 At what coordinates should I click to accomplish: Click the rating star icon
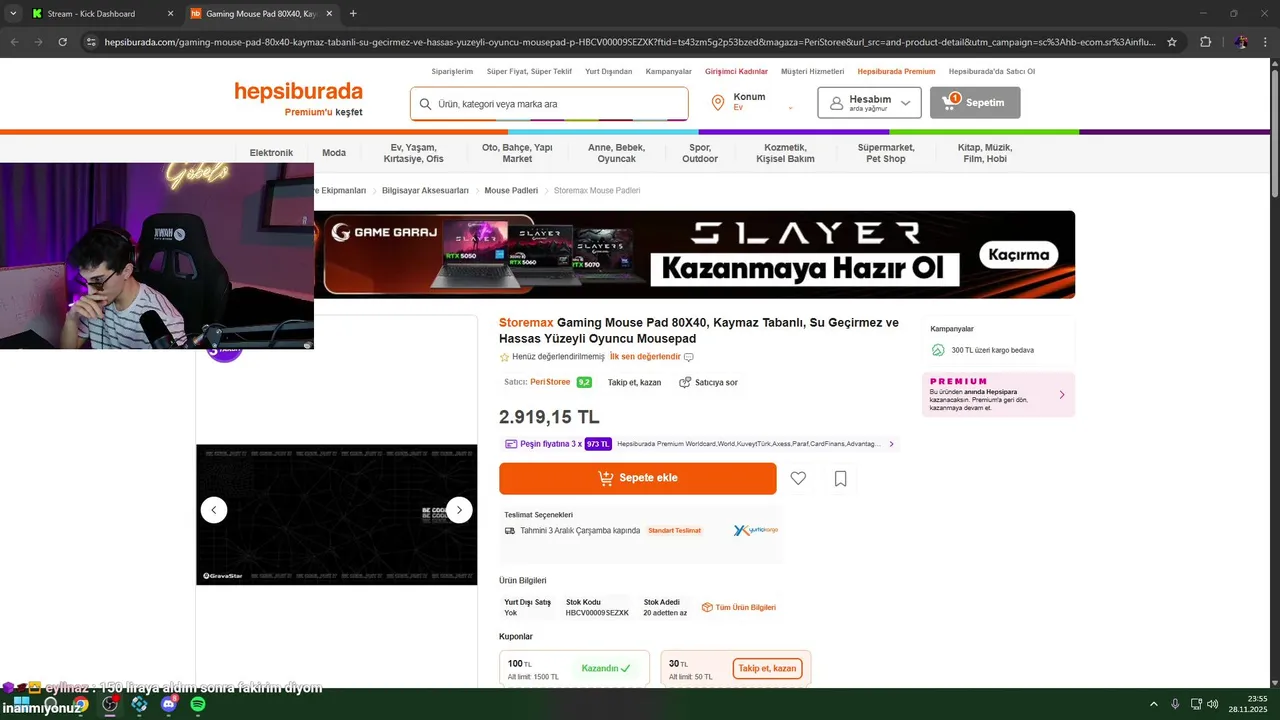(504, 357)
